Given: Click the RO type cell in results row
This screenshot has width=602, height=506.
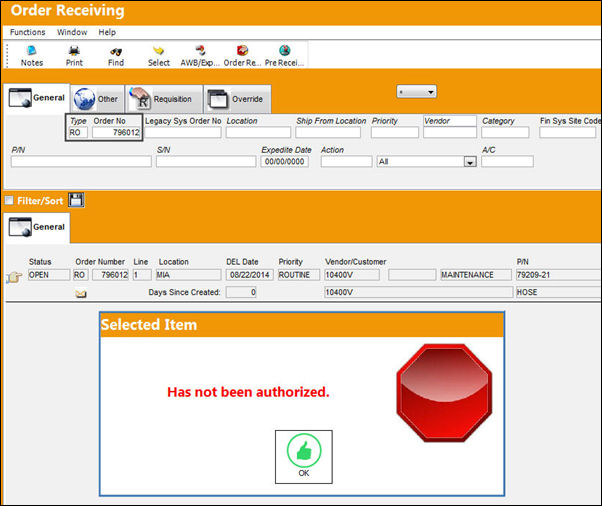Looking at the screenshot, I should (81, 275).
